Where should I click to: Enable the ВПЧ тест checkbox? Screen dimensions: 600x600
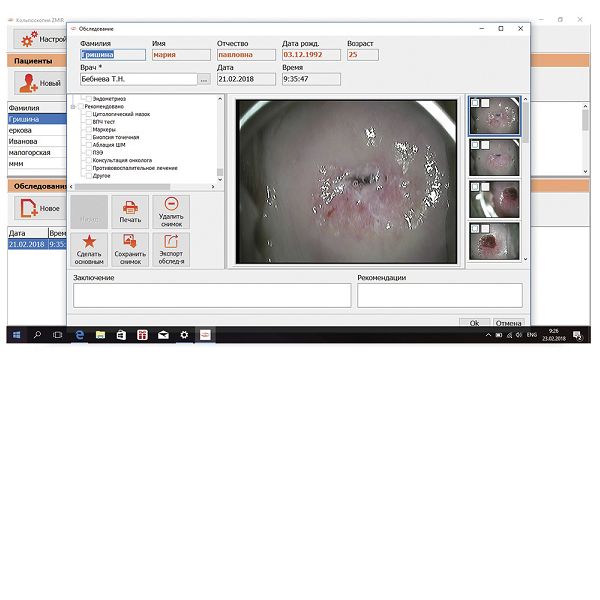click(89, 122)
